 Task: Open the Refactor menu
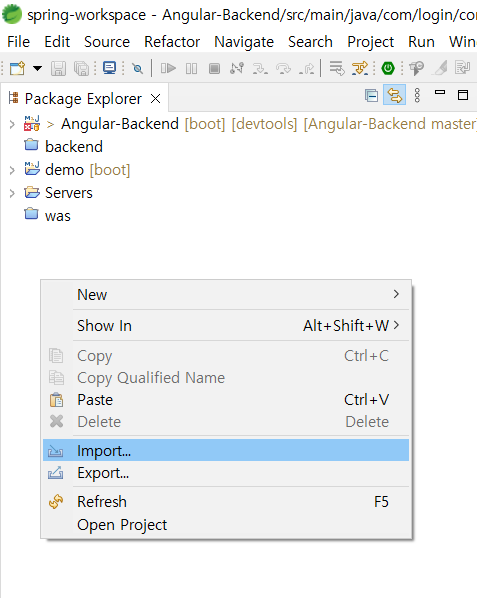coord(172,42)
